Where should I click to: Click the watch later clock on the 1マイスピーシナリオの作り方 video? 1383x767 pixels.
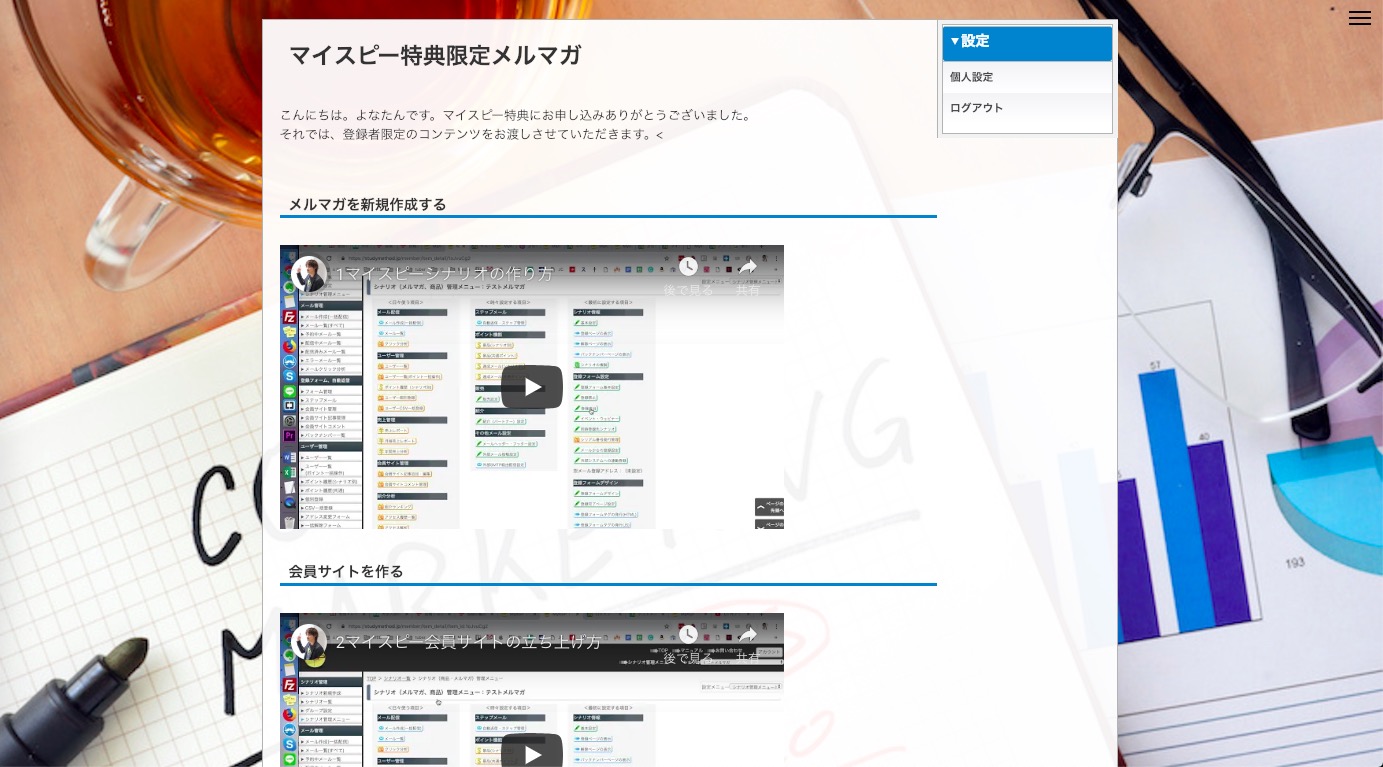point(688,267)
